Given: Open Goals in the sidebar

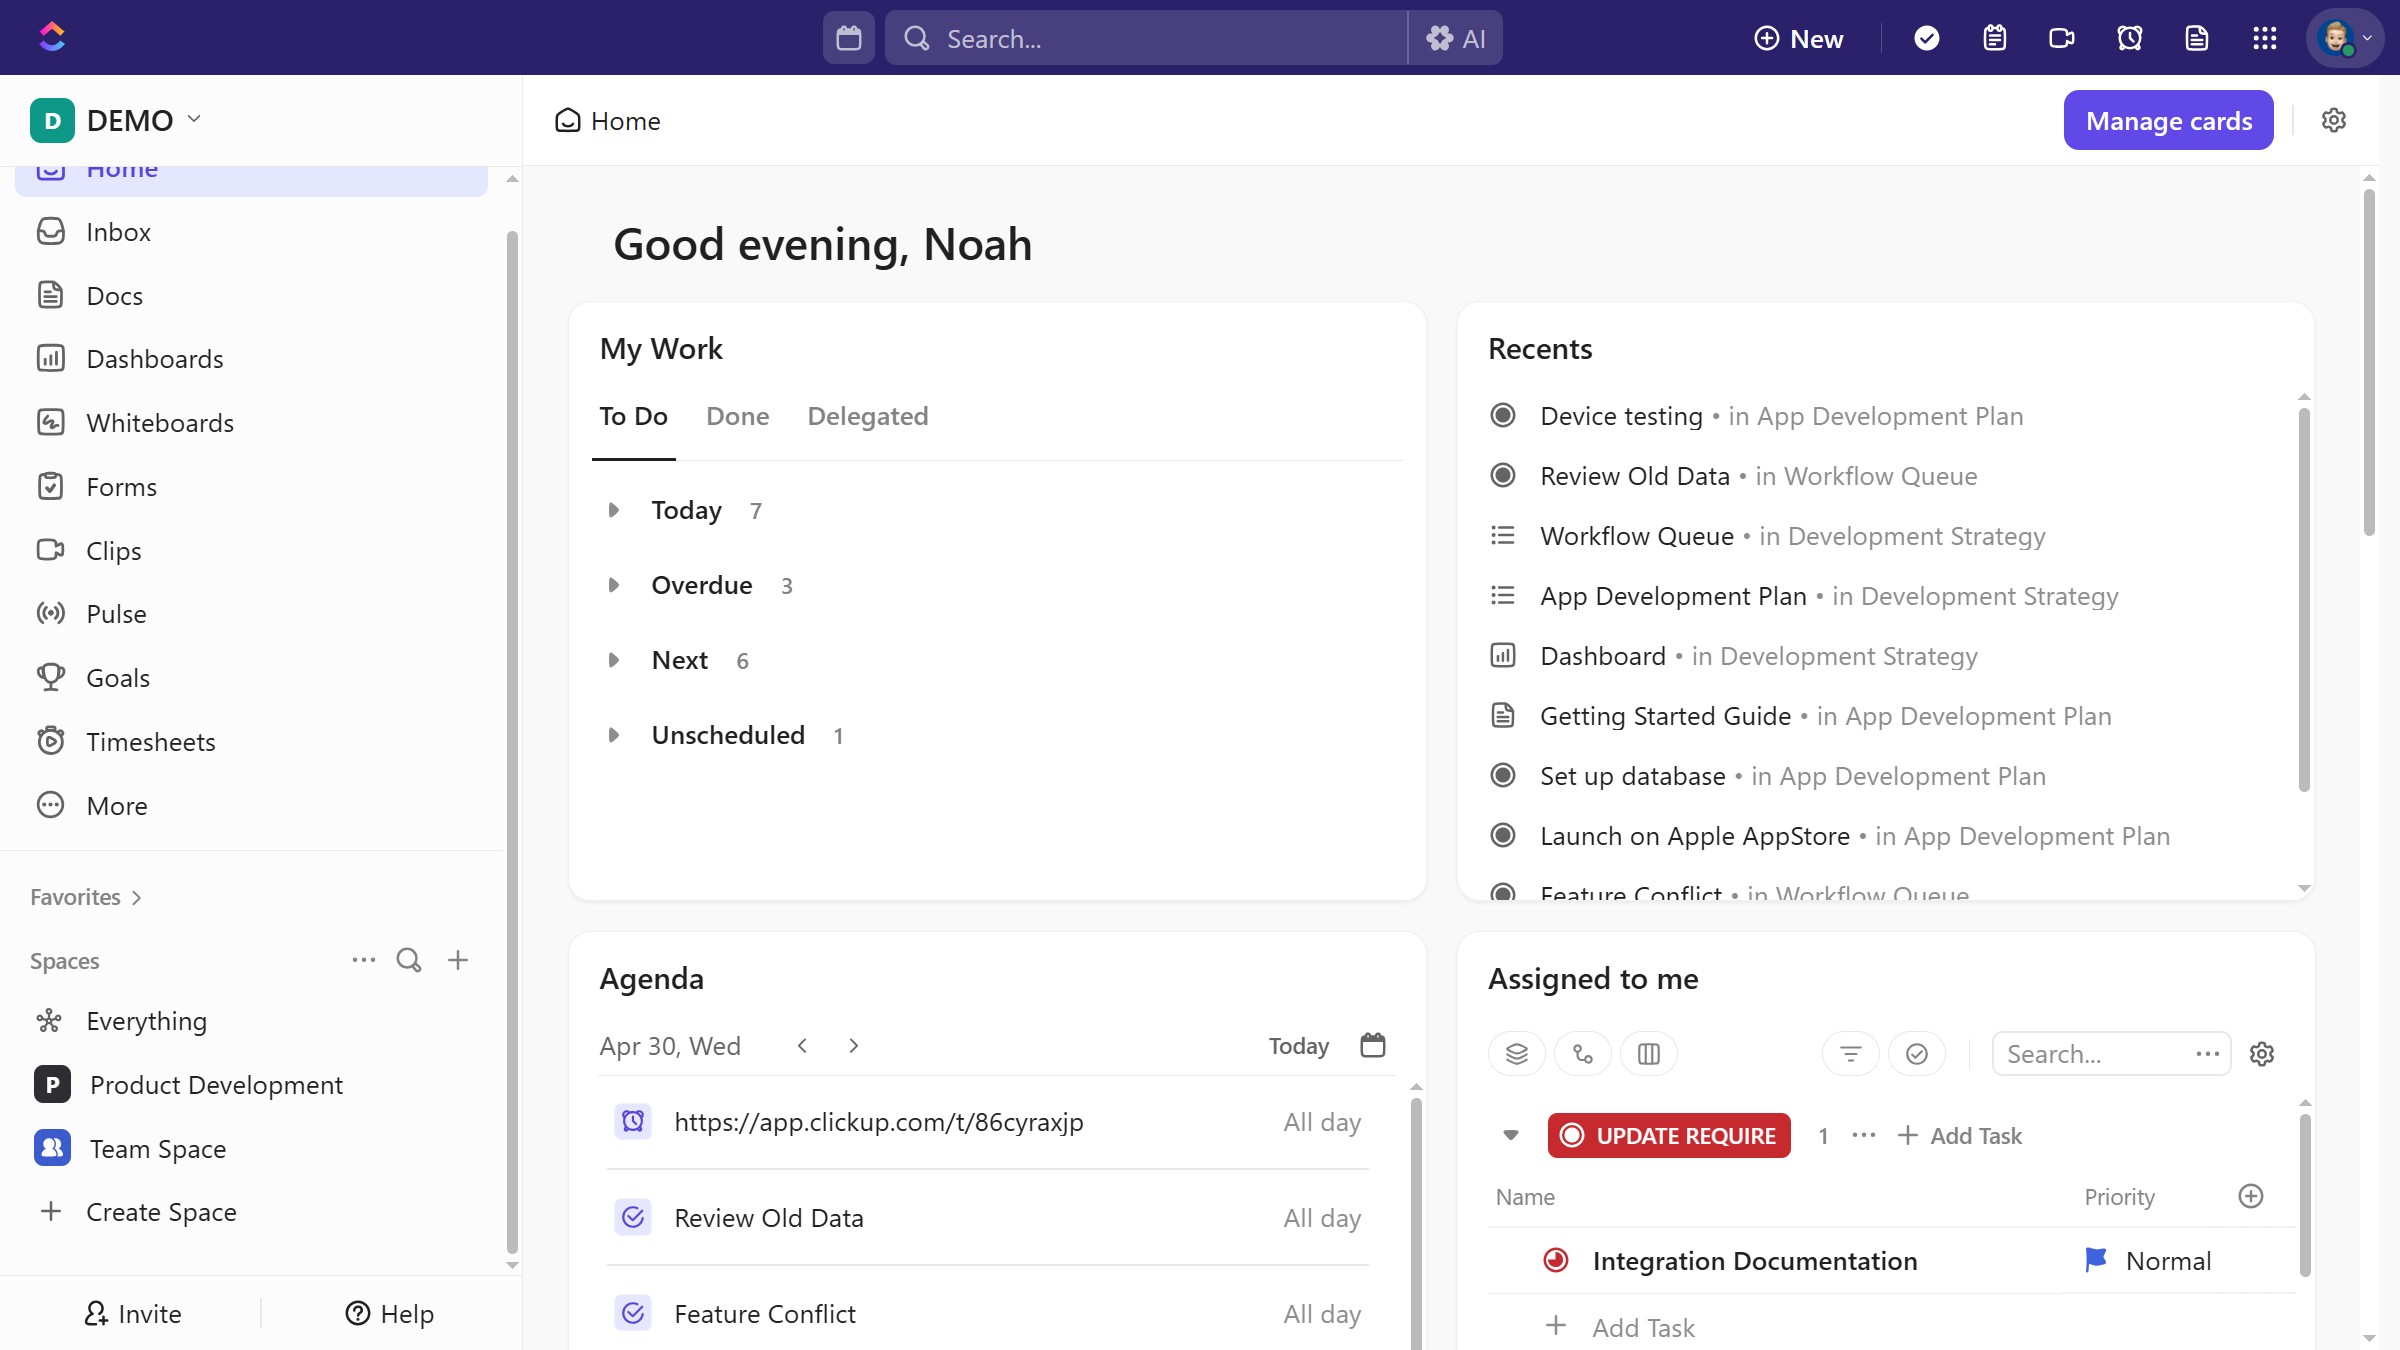Looking at the screenshot, I should tap(250, 678).
